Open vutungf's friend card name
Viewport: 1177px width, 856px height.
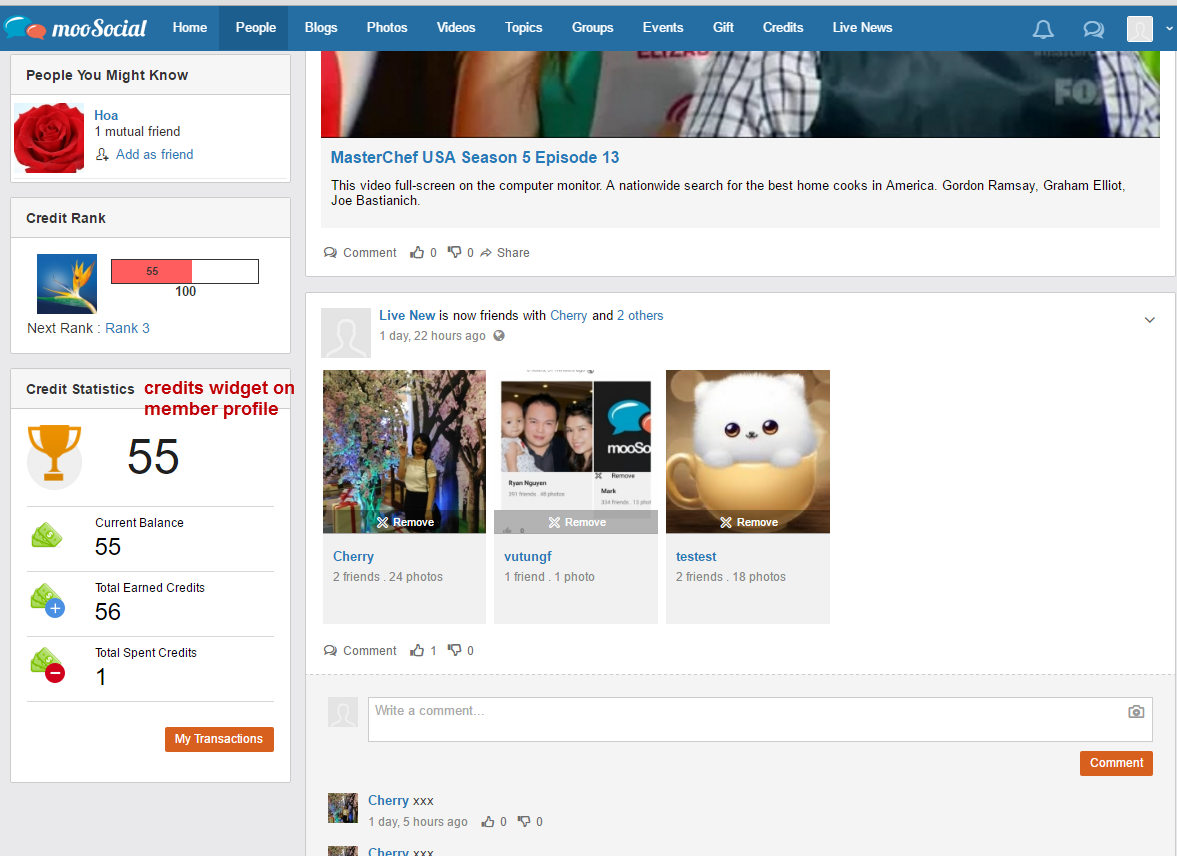click(x=528, y=556)
